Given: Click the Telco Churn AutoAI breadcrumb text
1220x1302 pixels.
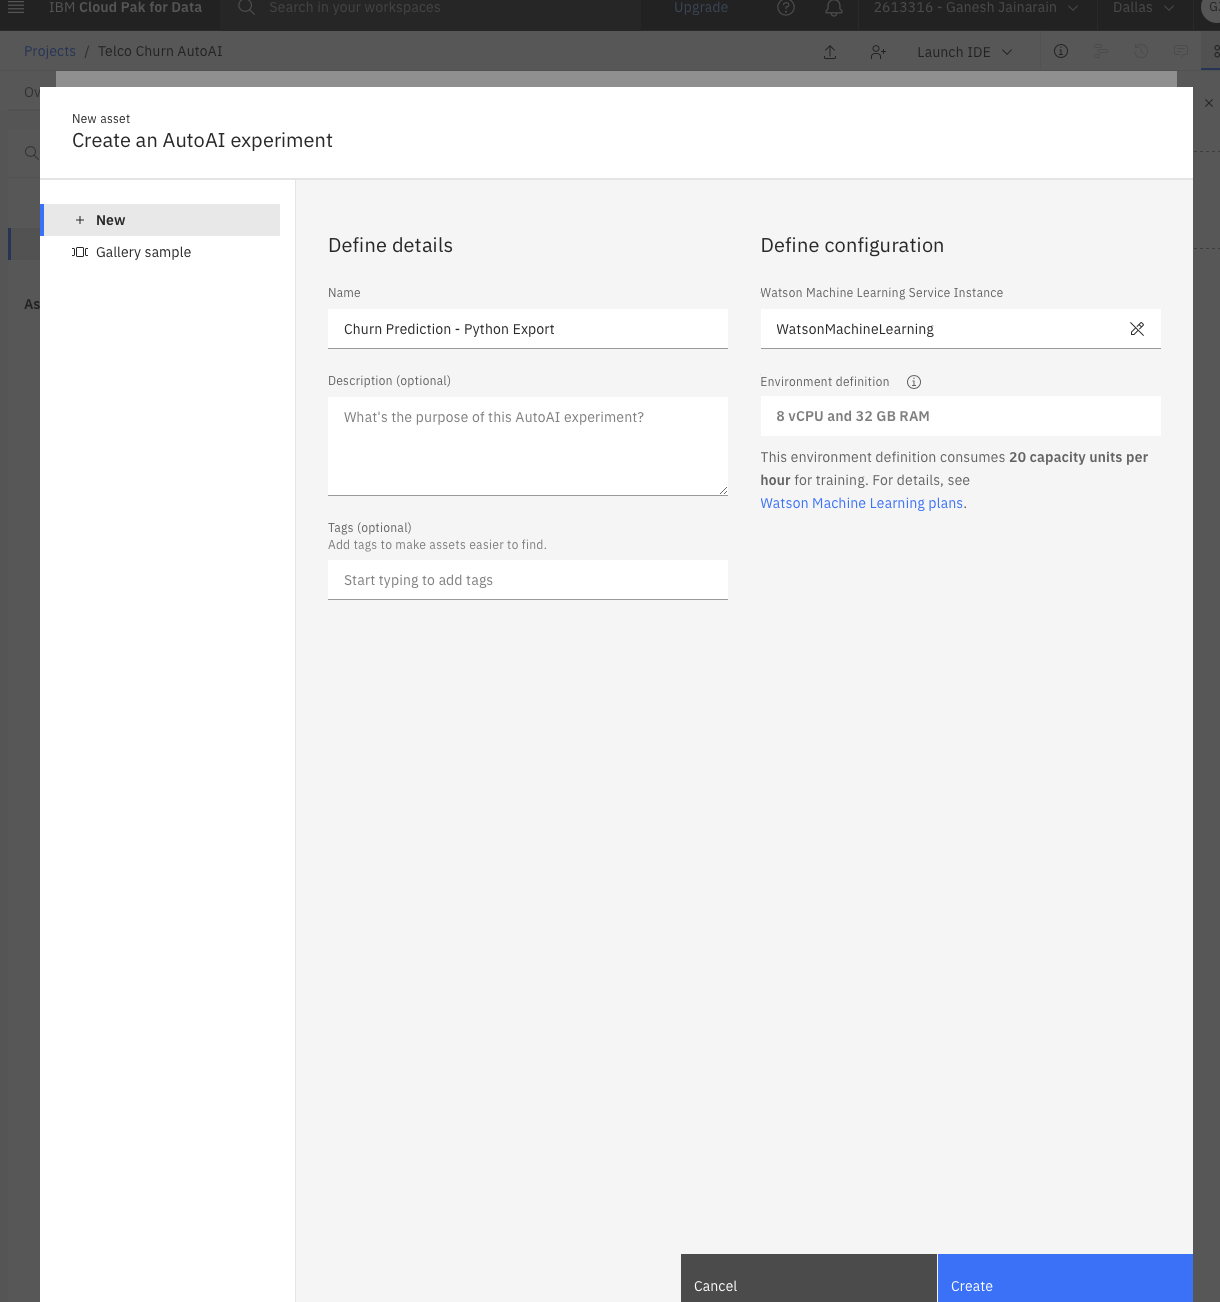Looking at the screenshot, I should [x=160, y=51].
